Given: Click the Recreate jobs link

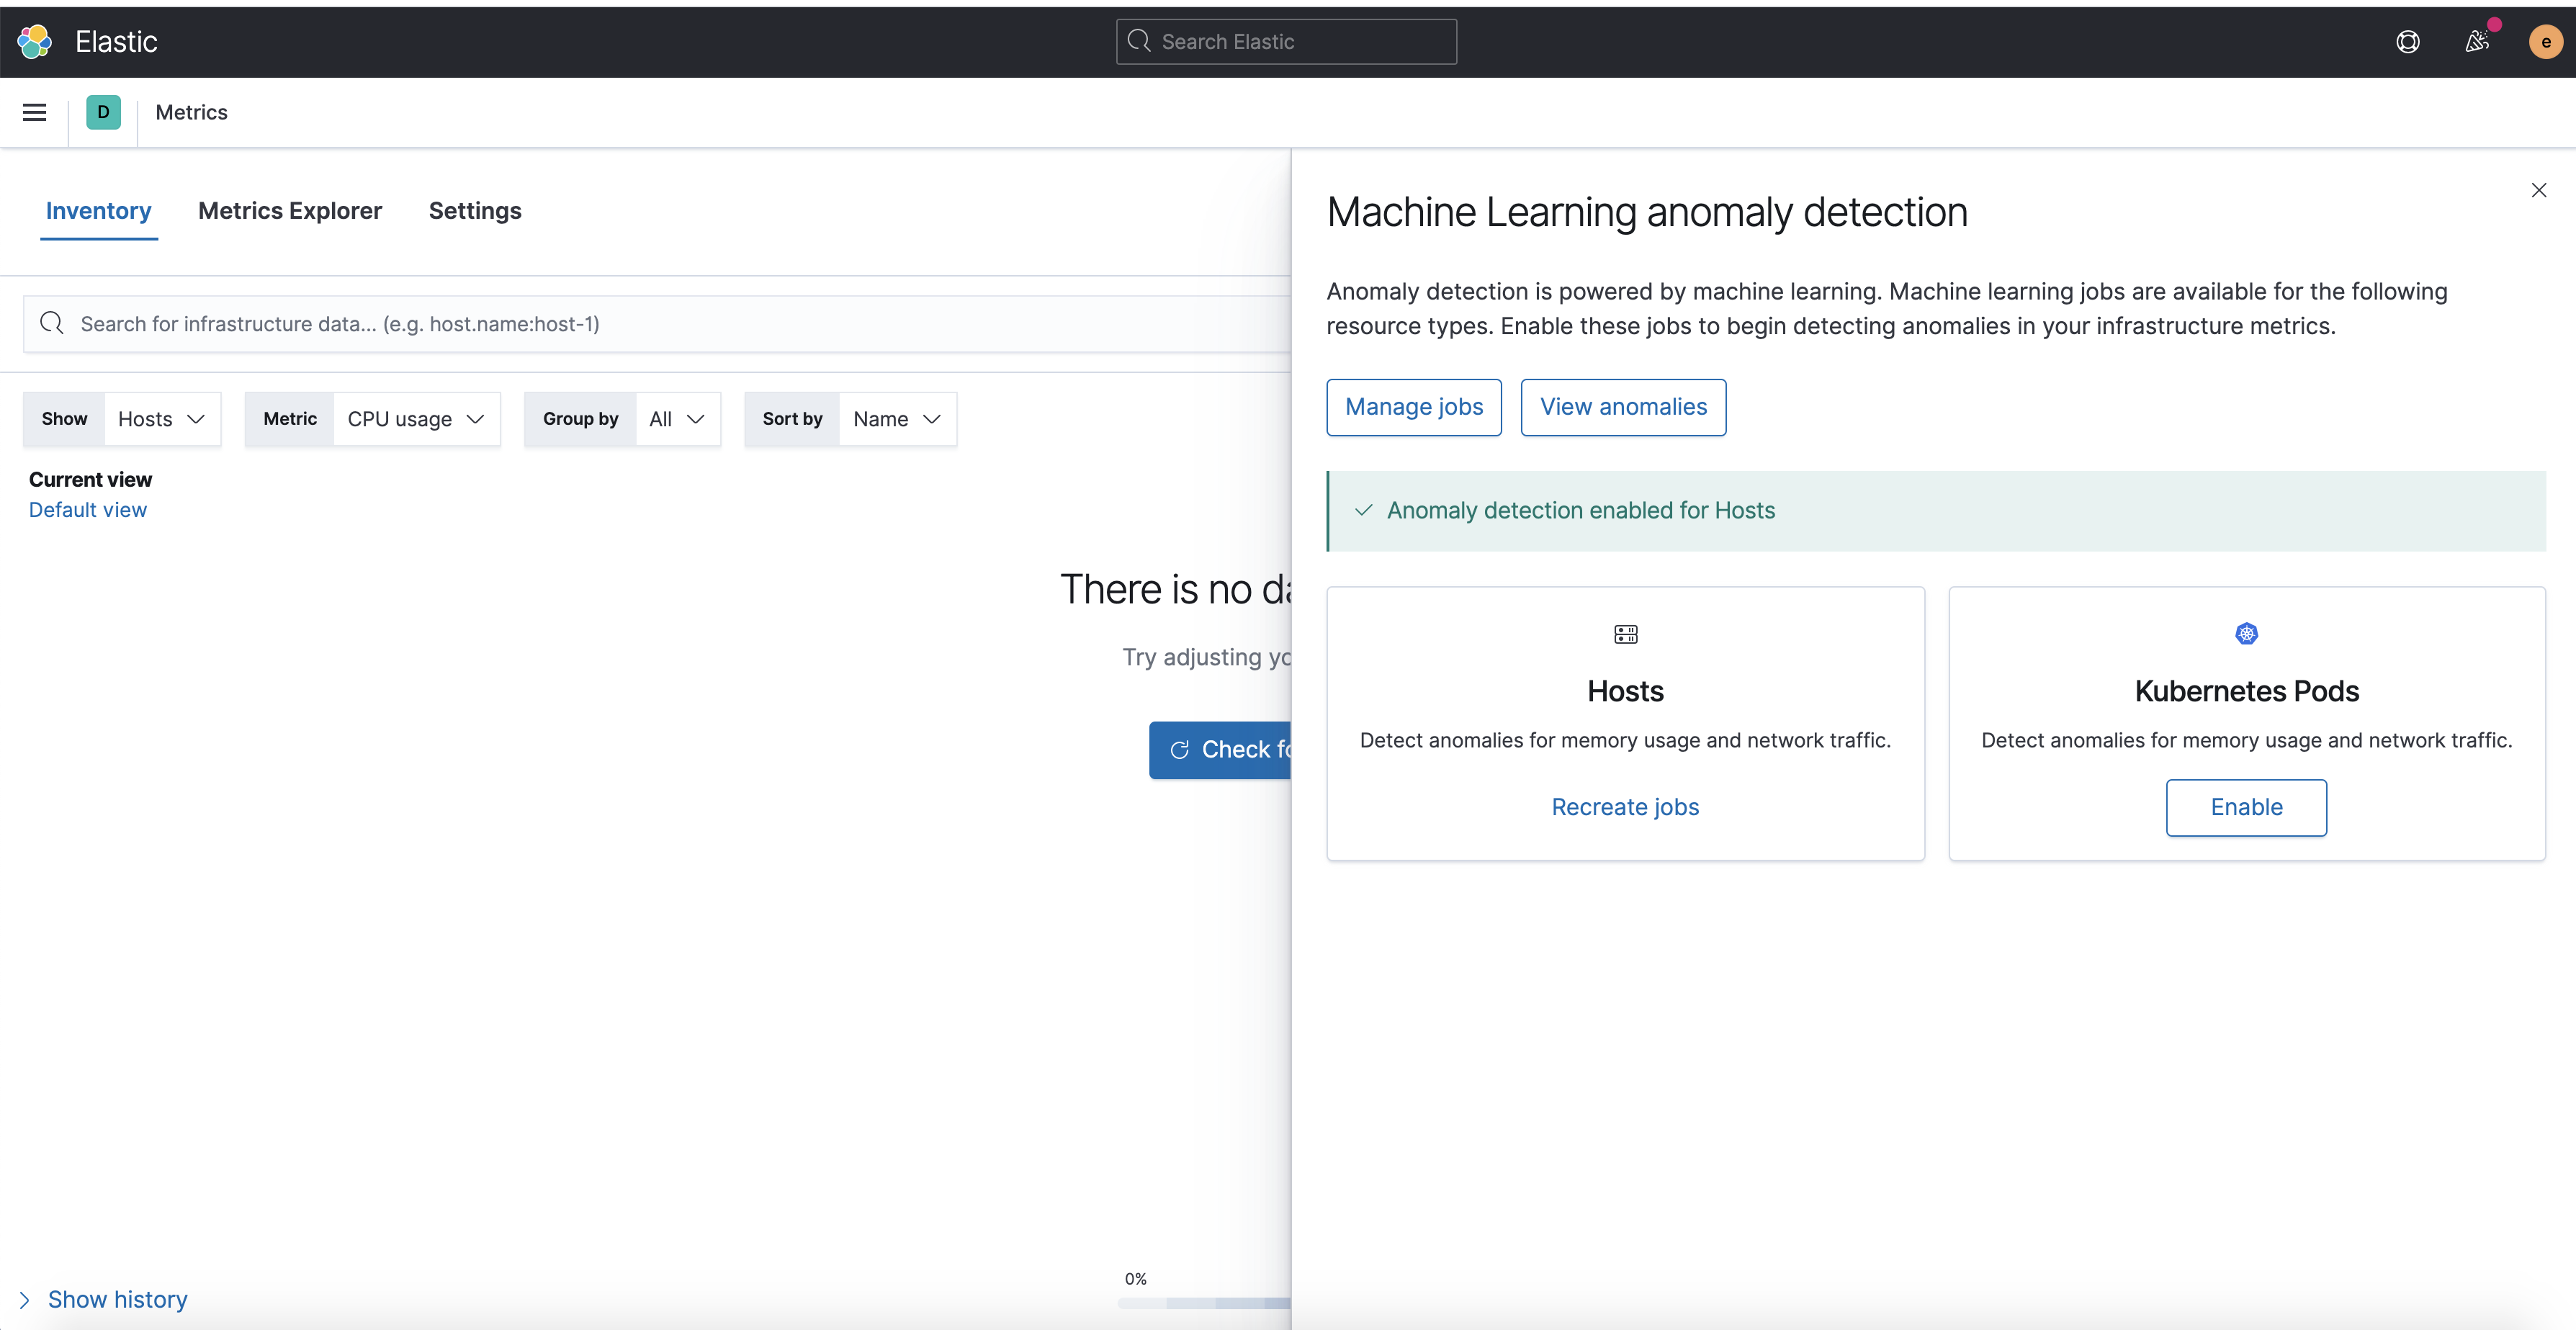Looking at the screenshot, I should (x=1625, y=807).
